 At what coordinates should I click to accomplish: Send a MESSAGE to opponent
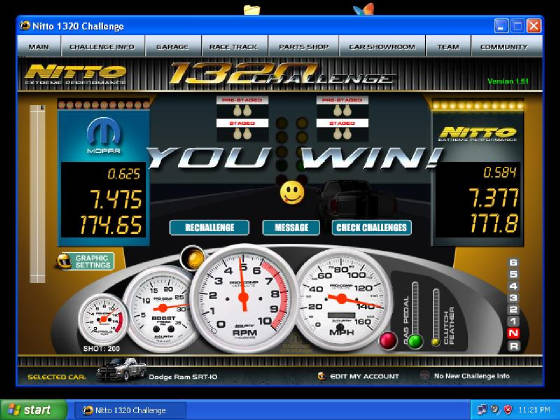coord(291,228)
